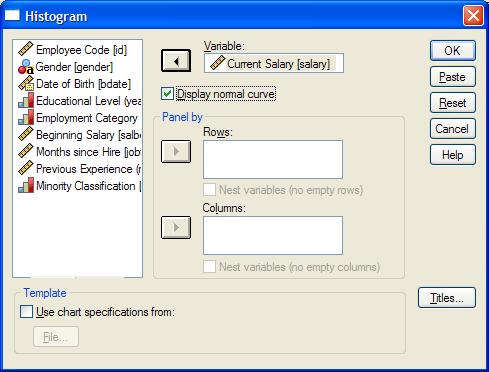This screenshot has width=489, height=372.
Task: Close the Histogram dialog window
Action: coord(473,15)
